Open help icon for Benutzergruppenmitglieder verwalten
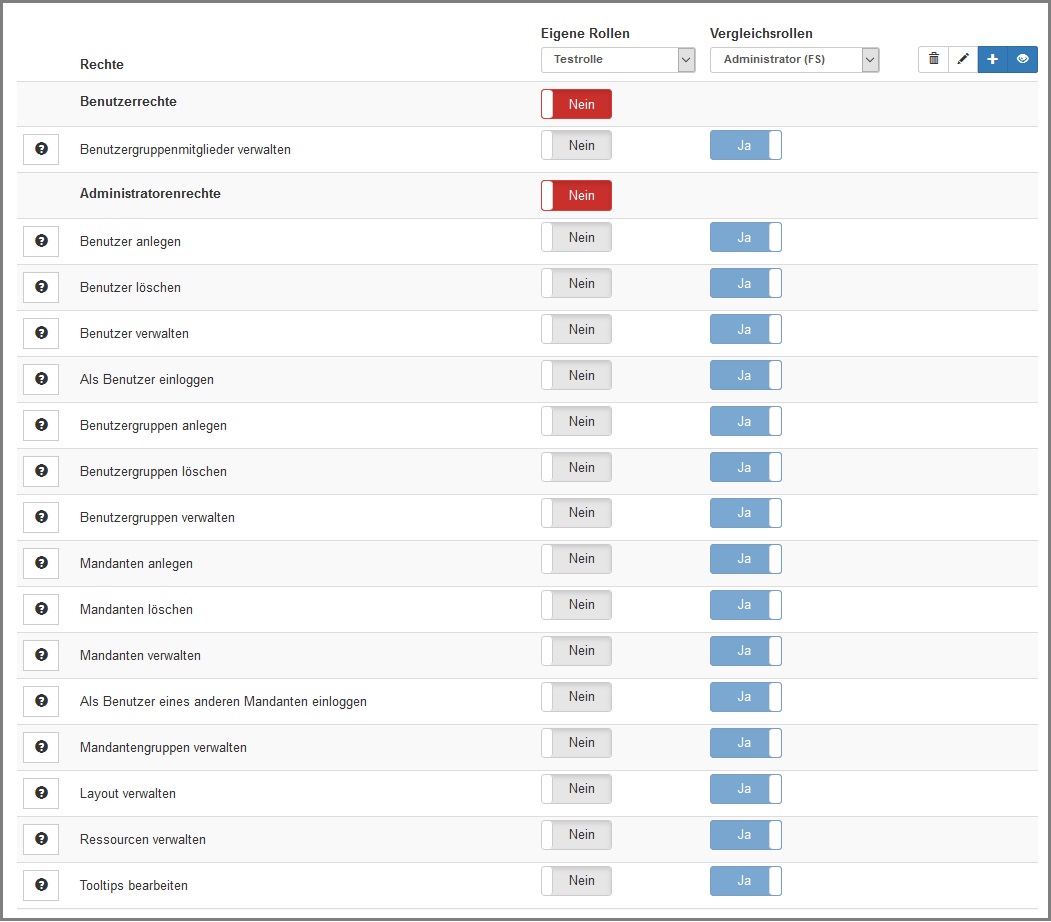Viewport: 1051px width, 922px height. click(x=41, y=149)
